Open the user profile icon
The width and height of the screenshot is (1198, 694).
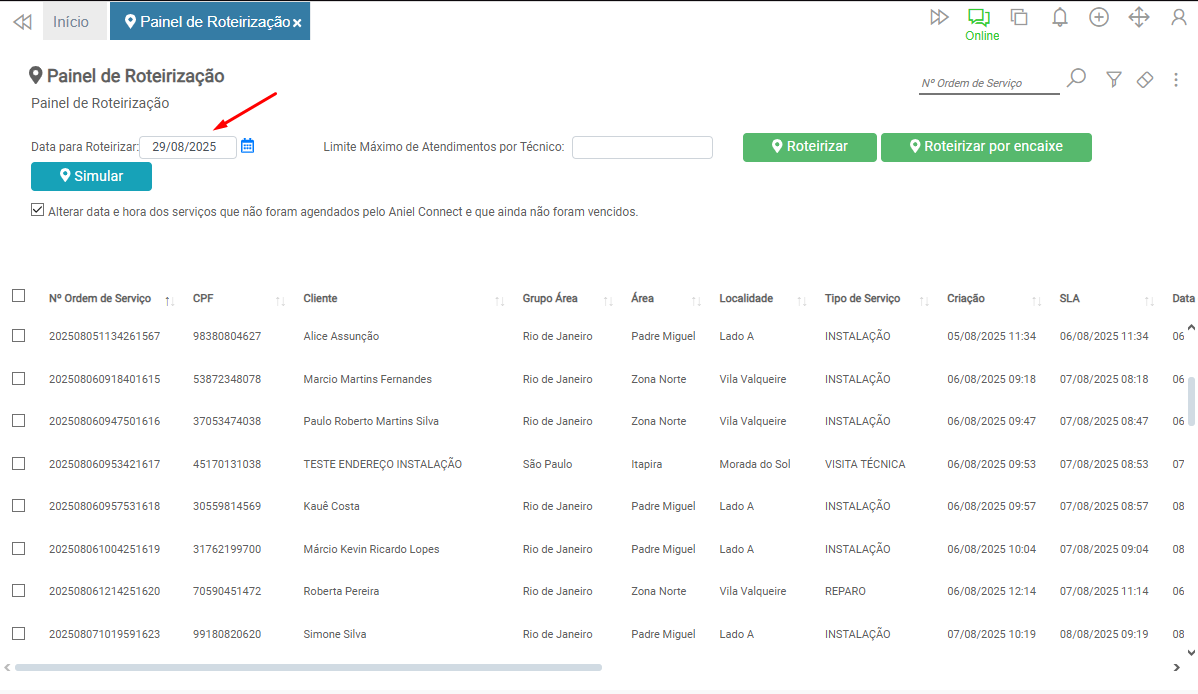point(1179,17)
